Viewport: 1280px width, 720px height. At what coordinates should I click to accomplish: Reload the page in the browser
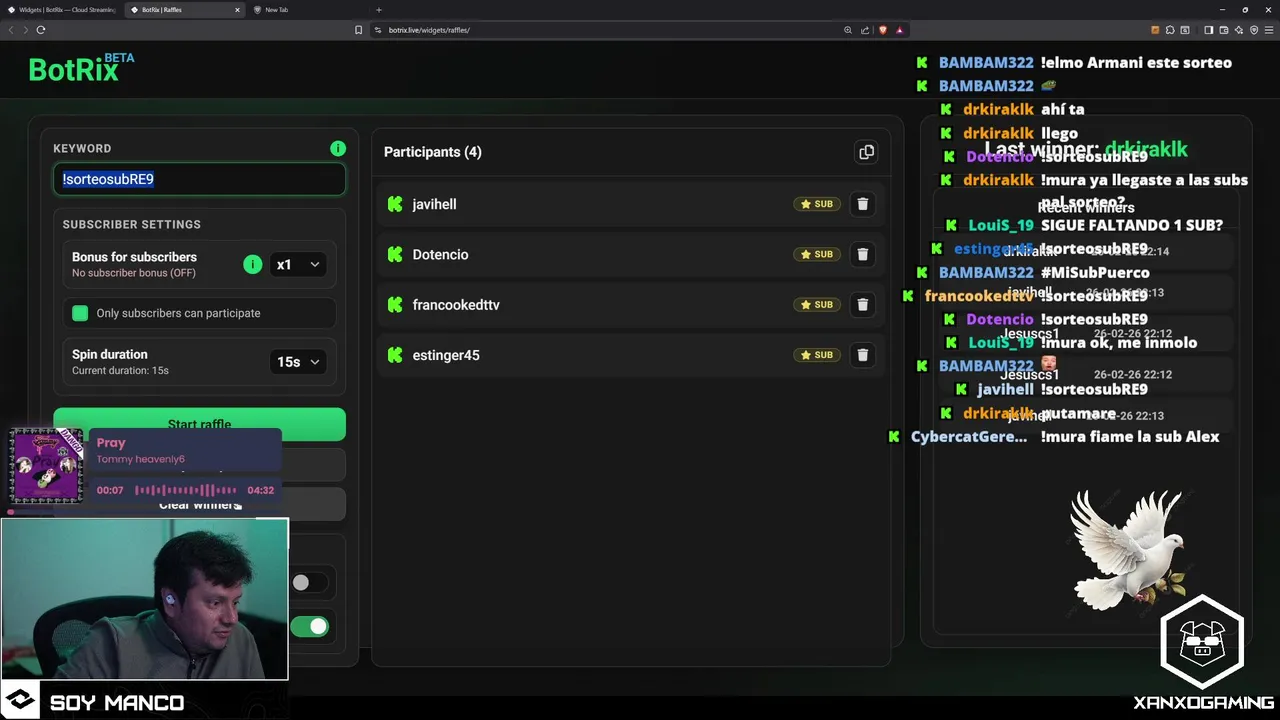[x=41, y=30]
